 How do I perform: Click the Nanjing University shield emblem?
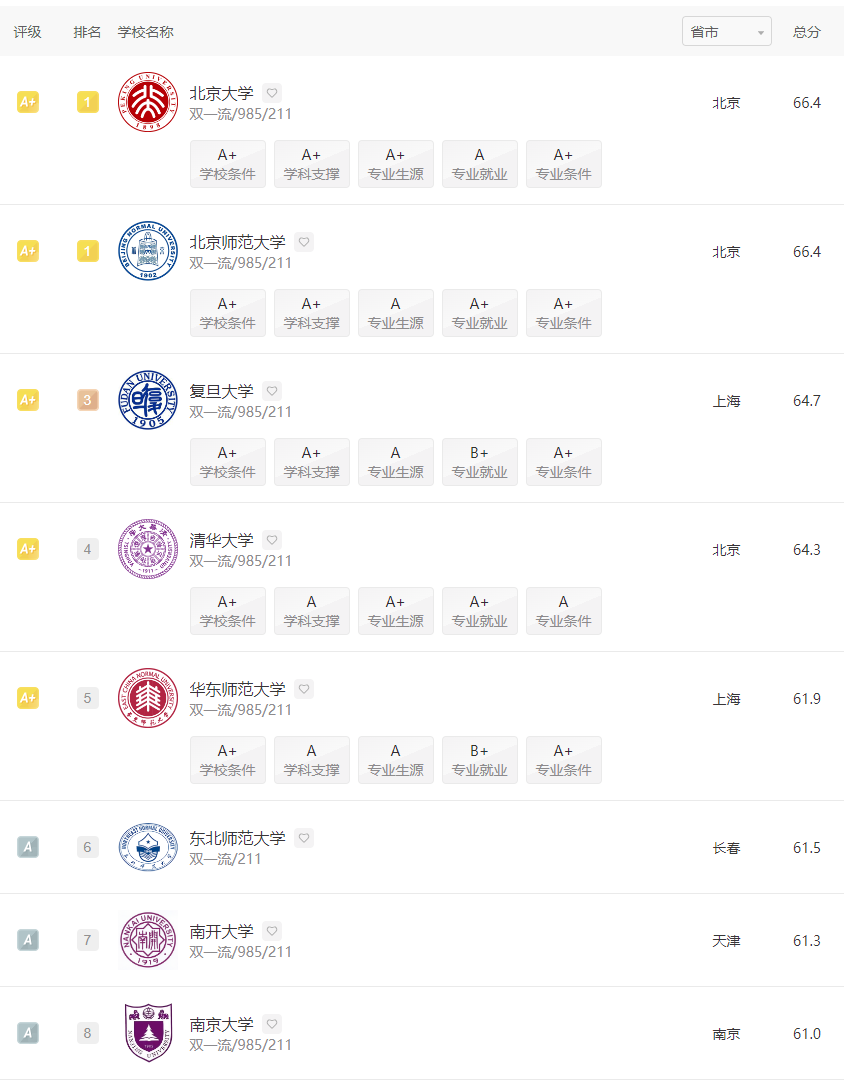(148, 1033)
